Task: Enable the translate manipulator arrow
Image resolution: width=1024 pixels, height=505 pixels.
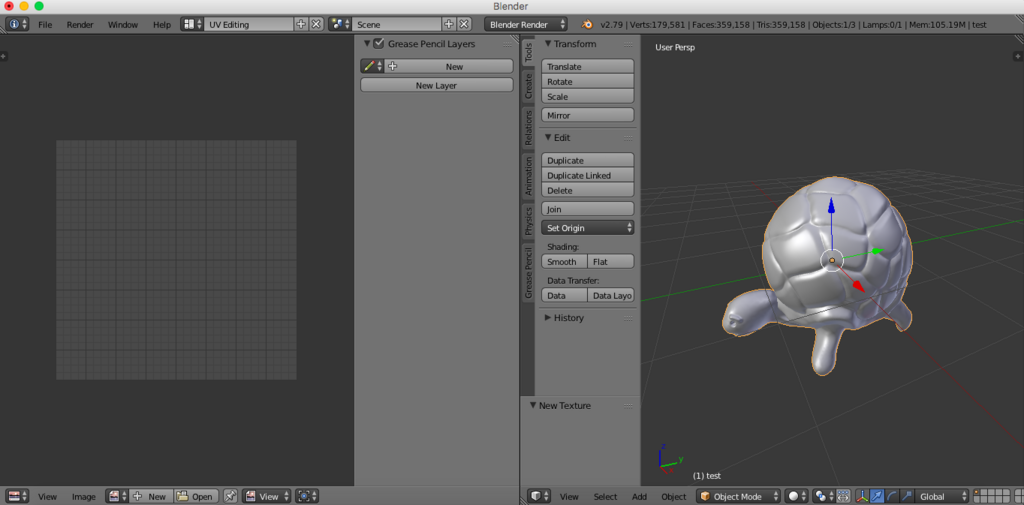Action: coord(878,497)
